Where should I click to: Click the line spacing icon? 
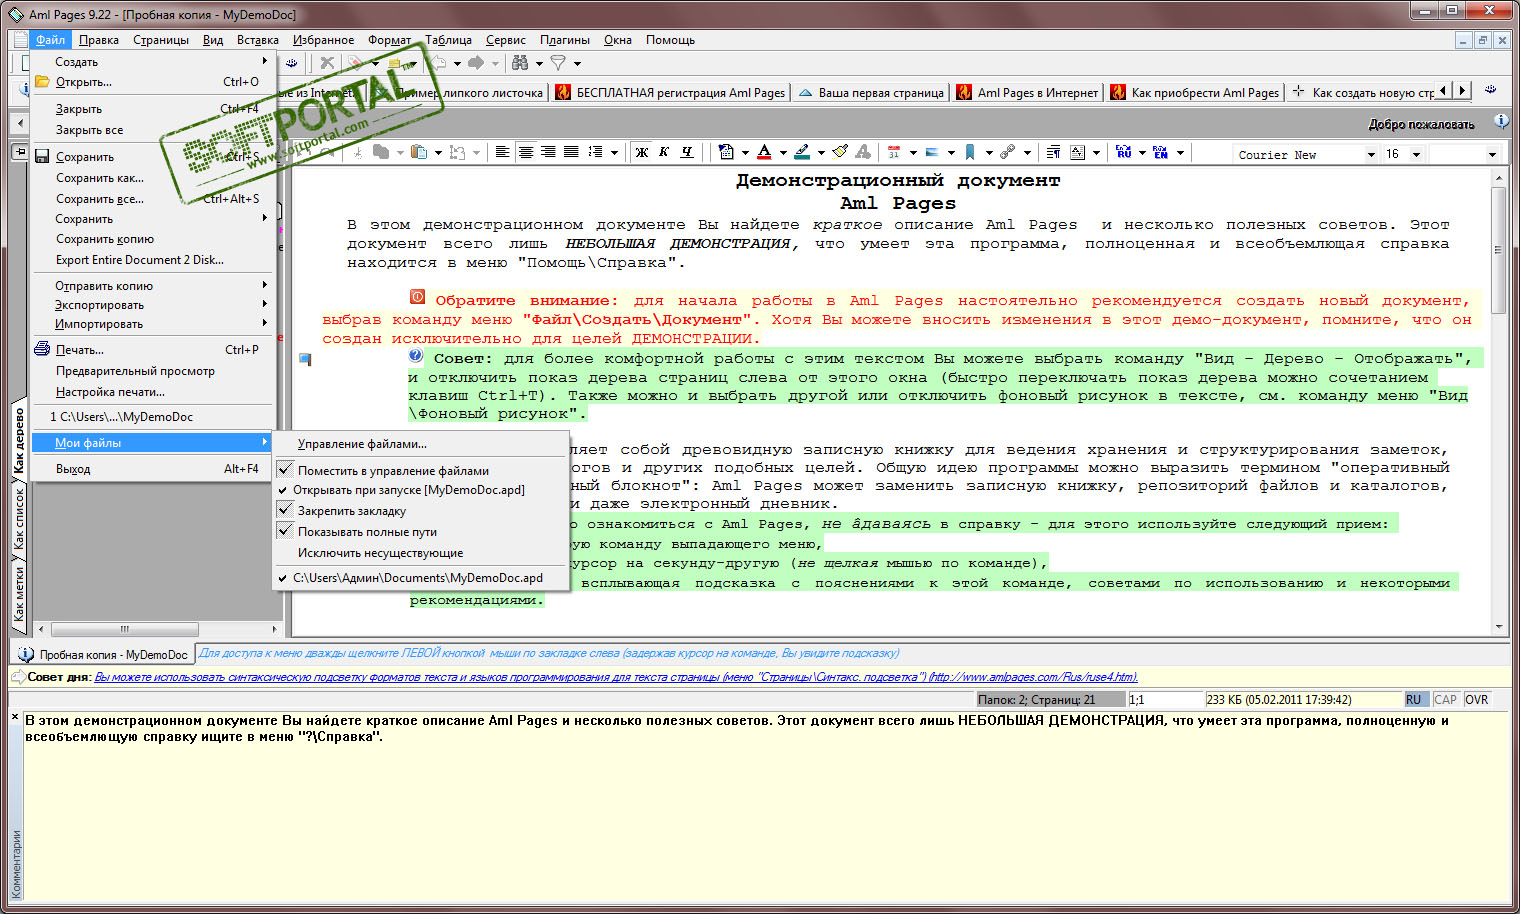pos(595,152)
